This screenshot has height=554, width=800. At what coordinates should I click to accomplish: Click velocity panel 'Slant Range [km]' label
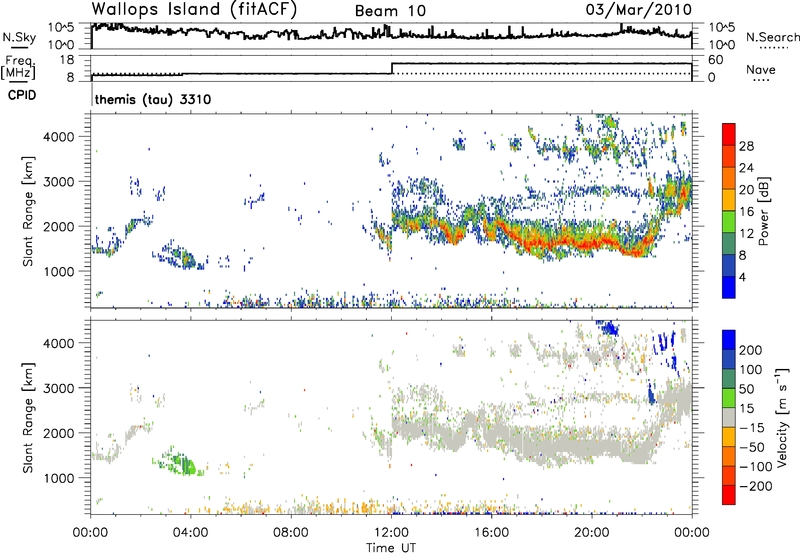tap(28, 418)
